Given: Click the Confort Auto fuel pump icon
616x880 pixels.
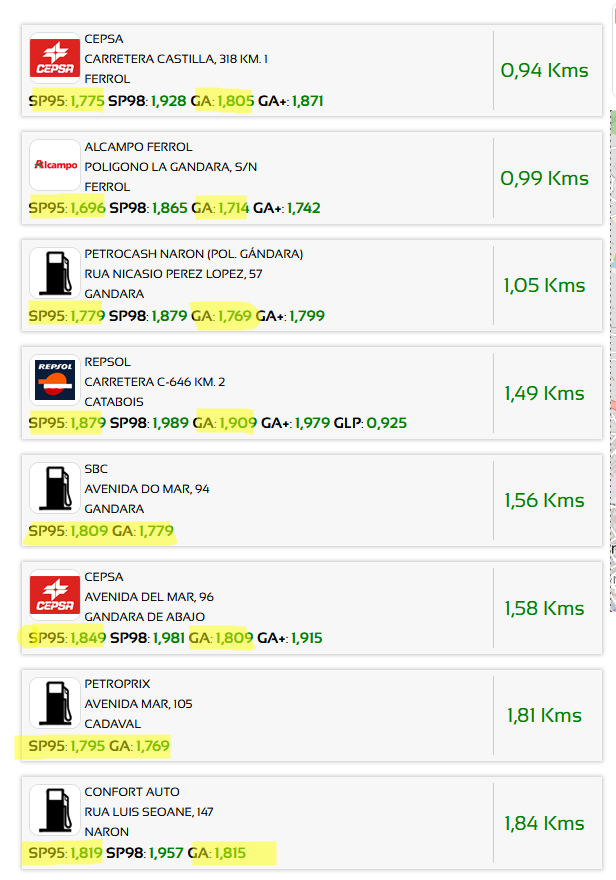Looking at the screenshot, I should pyautogui.click(x=54, y=810).
